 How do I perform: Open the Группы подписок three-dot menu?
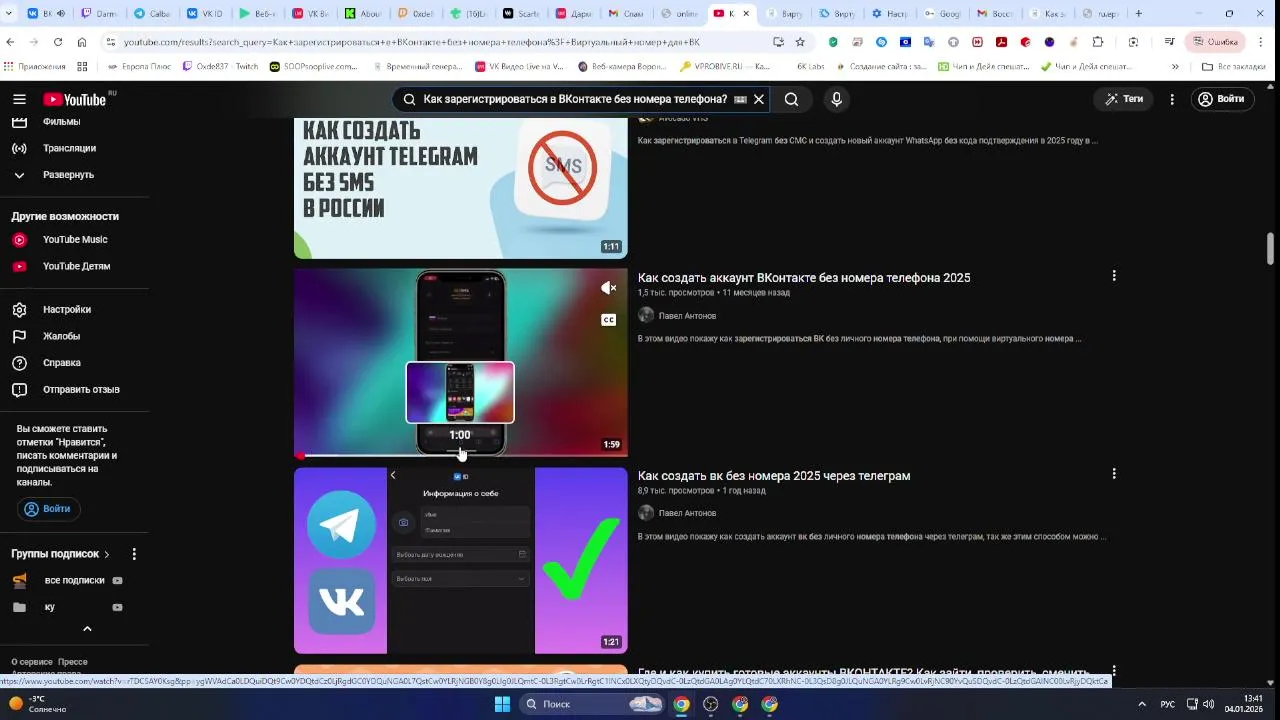[134, 554]
